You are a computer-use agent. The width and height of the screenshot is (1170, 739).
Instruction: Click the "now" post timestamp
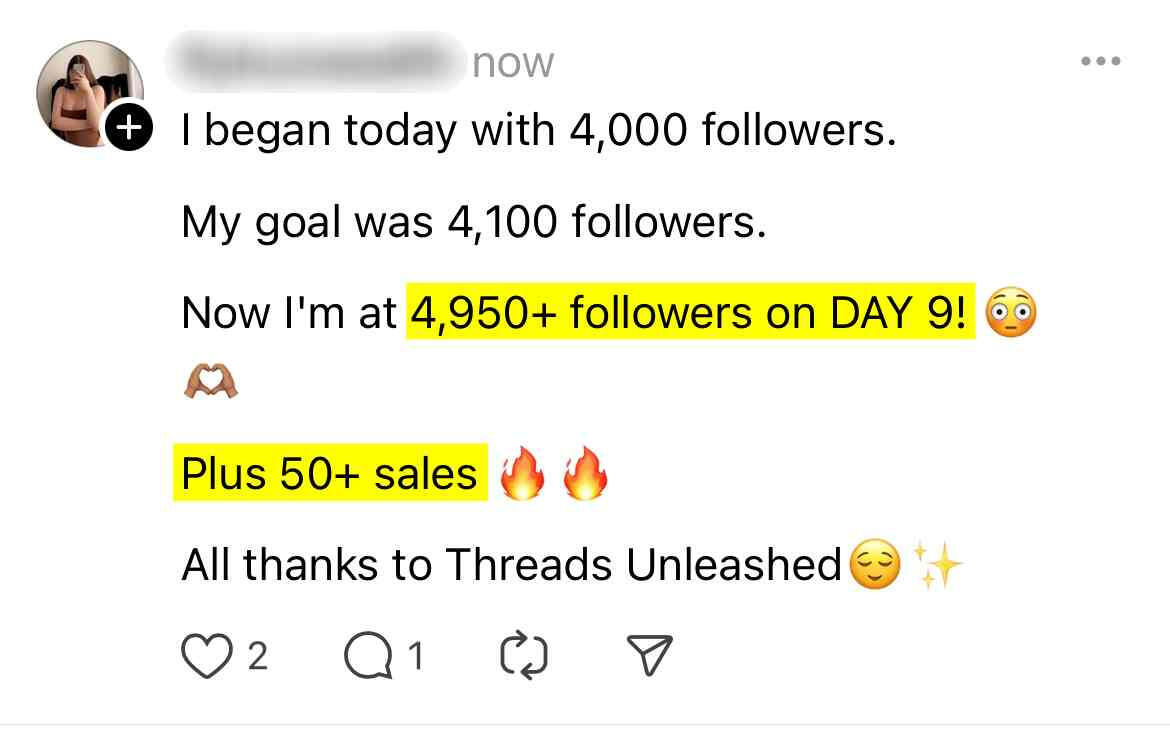(x=511, y=63)
